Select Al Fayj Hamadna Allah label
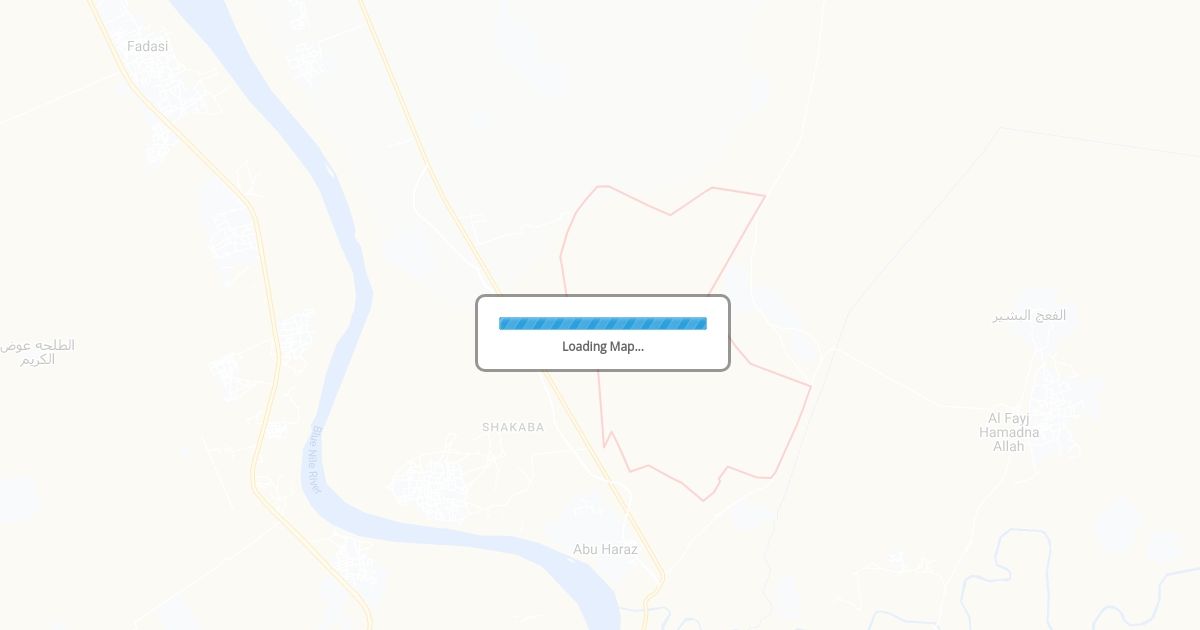 click(x=1009, y=432)
